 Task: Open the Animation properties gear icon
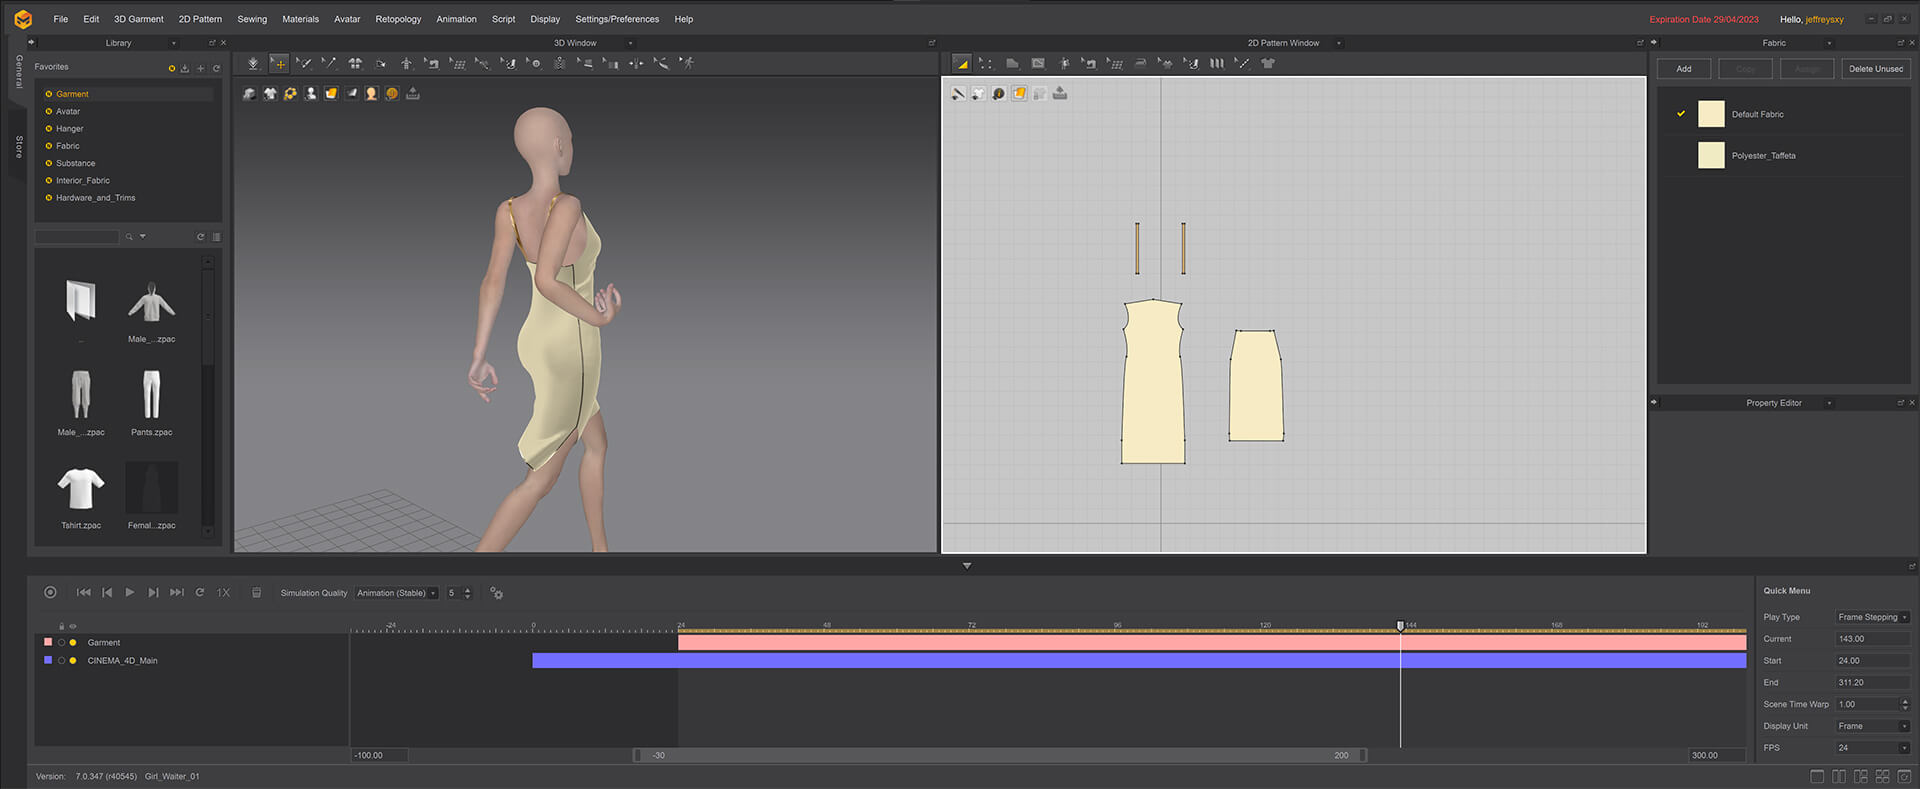tap(496, 593)
